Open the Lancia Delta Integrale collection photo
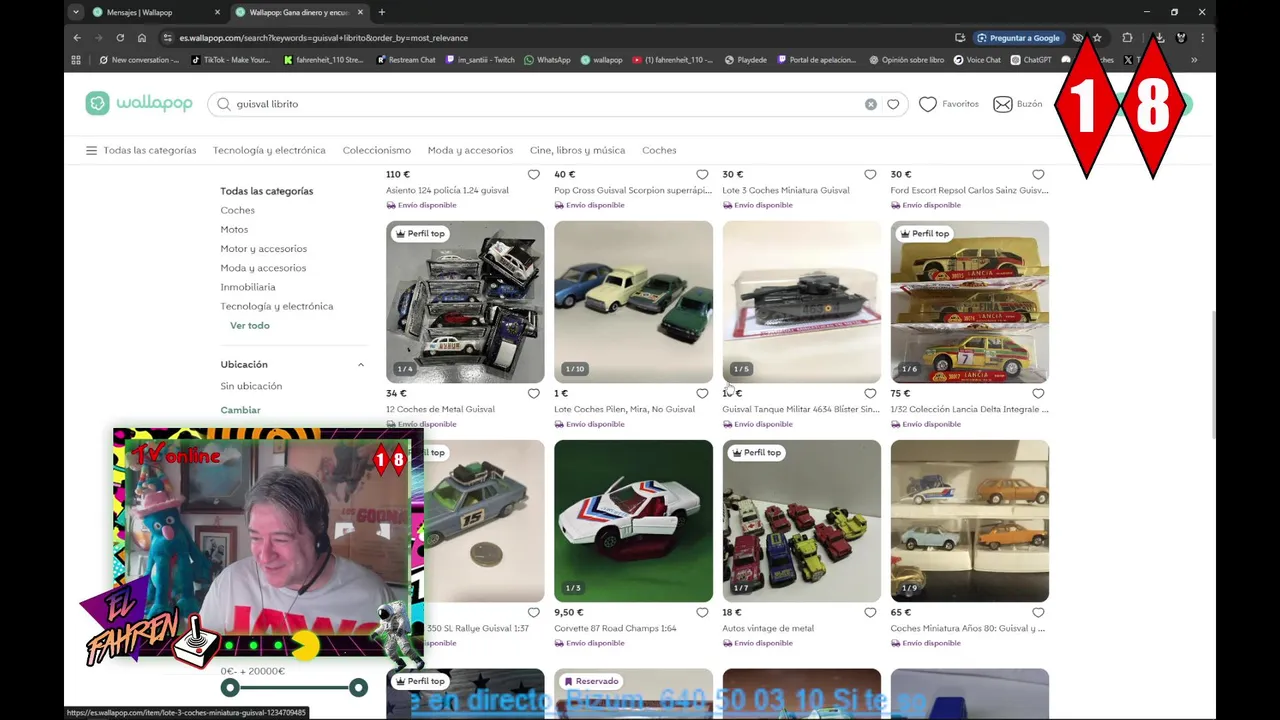This screenshot has width=1280, height=720. click(970, 302)
